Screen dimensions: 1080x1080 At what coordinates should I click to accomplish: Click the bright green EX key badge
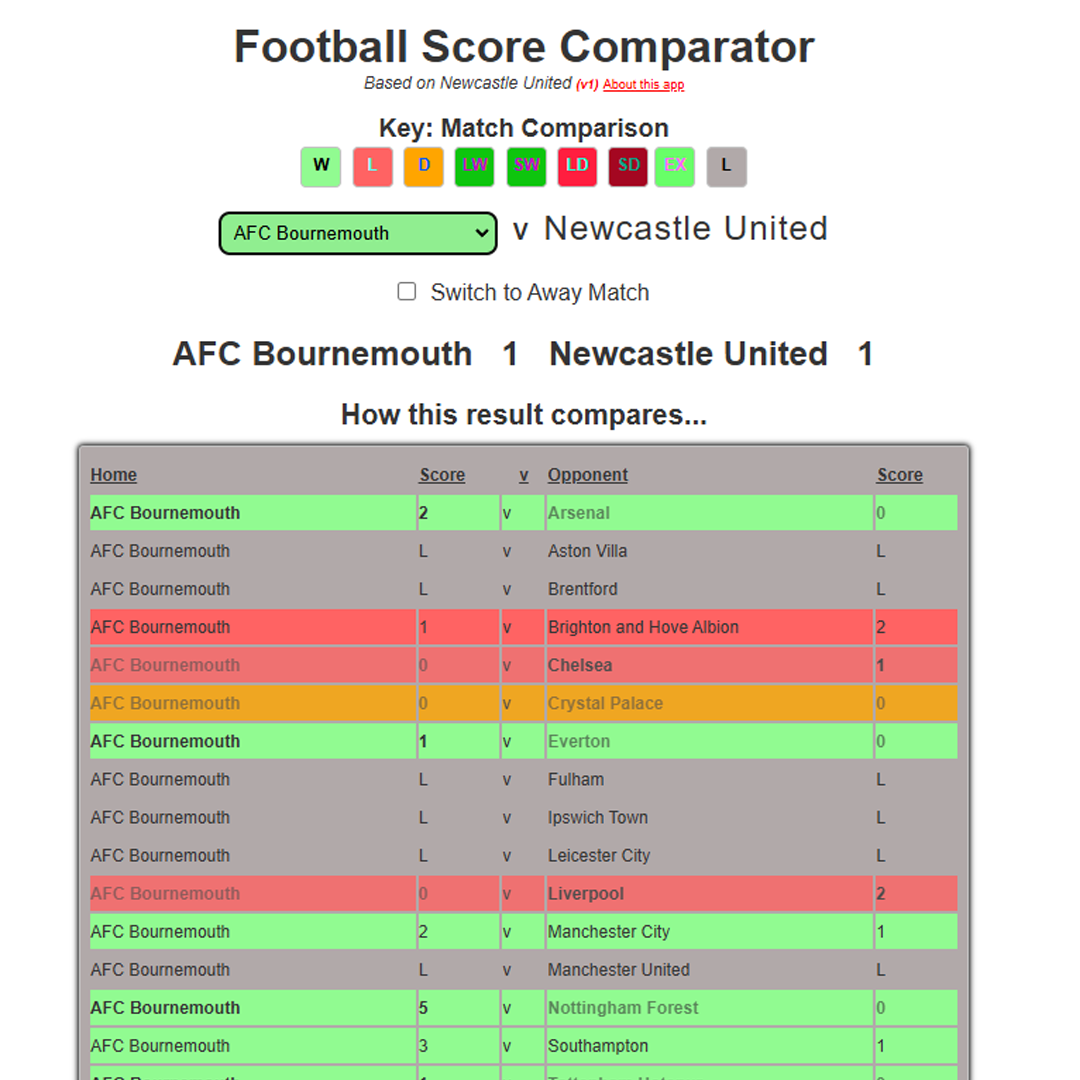(675, 167)
